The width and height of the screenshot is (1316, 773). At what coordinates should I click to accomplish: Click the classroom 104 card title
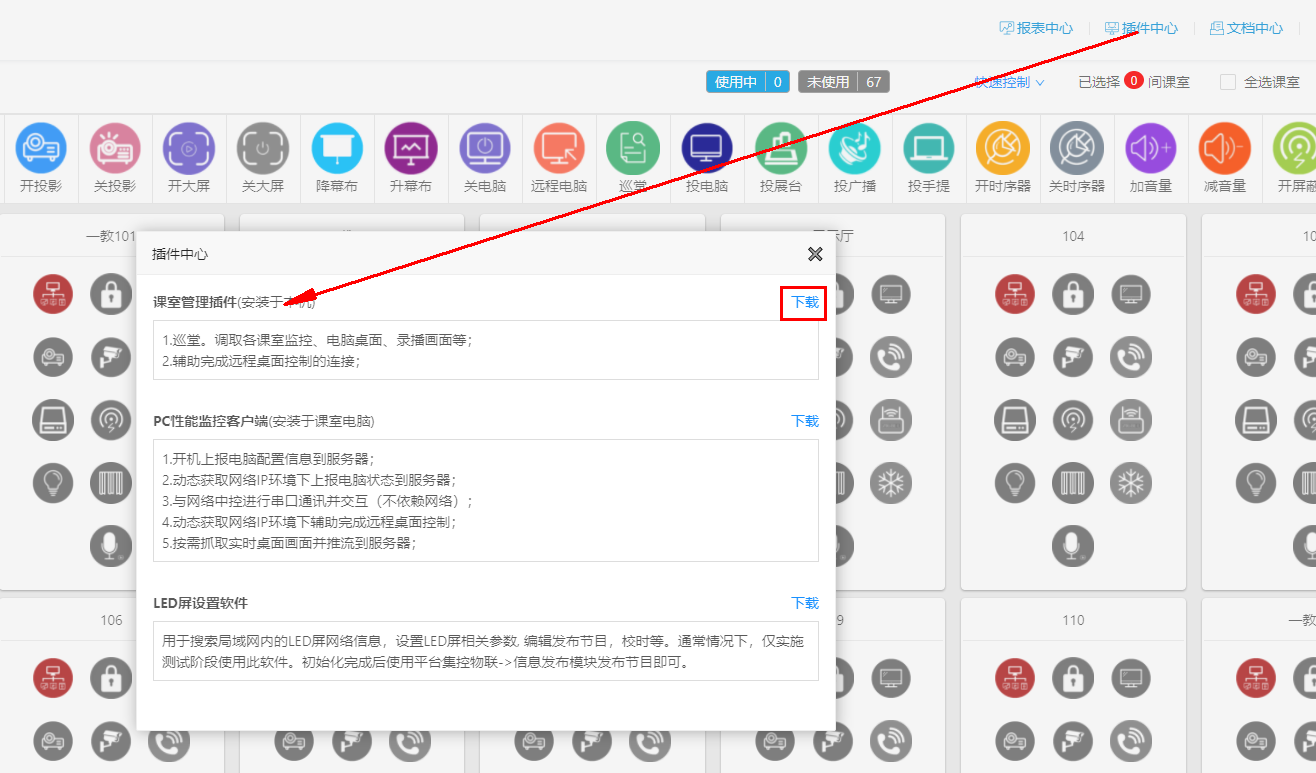pyautogui.click(x=1073, y=236)
